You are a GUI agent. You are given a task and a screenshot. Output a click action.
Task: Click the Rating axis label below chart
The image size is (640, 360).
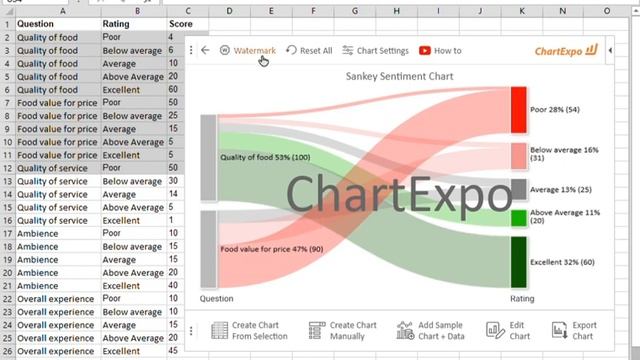[522, 298]
